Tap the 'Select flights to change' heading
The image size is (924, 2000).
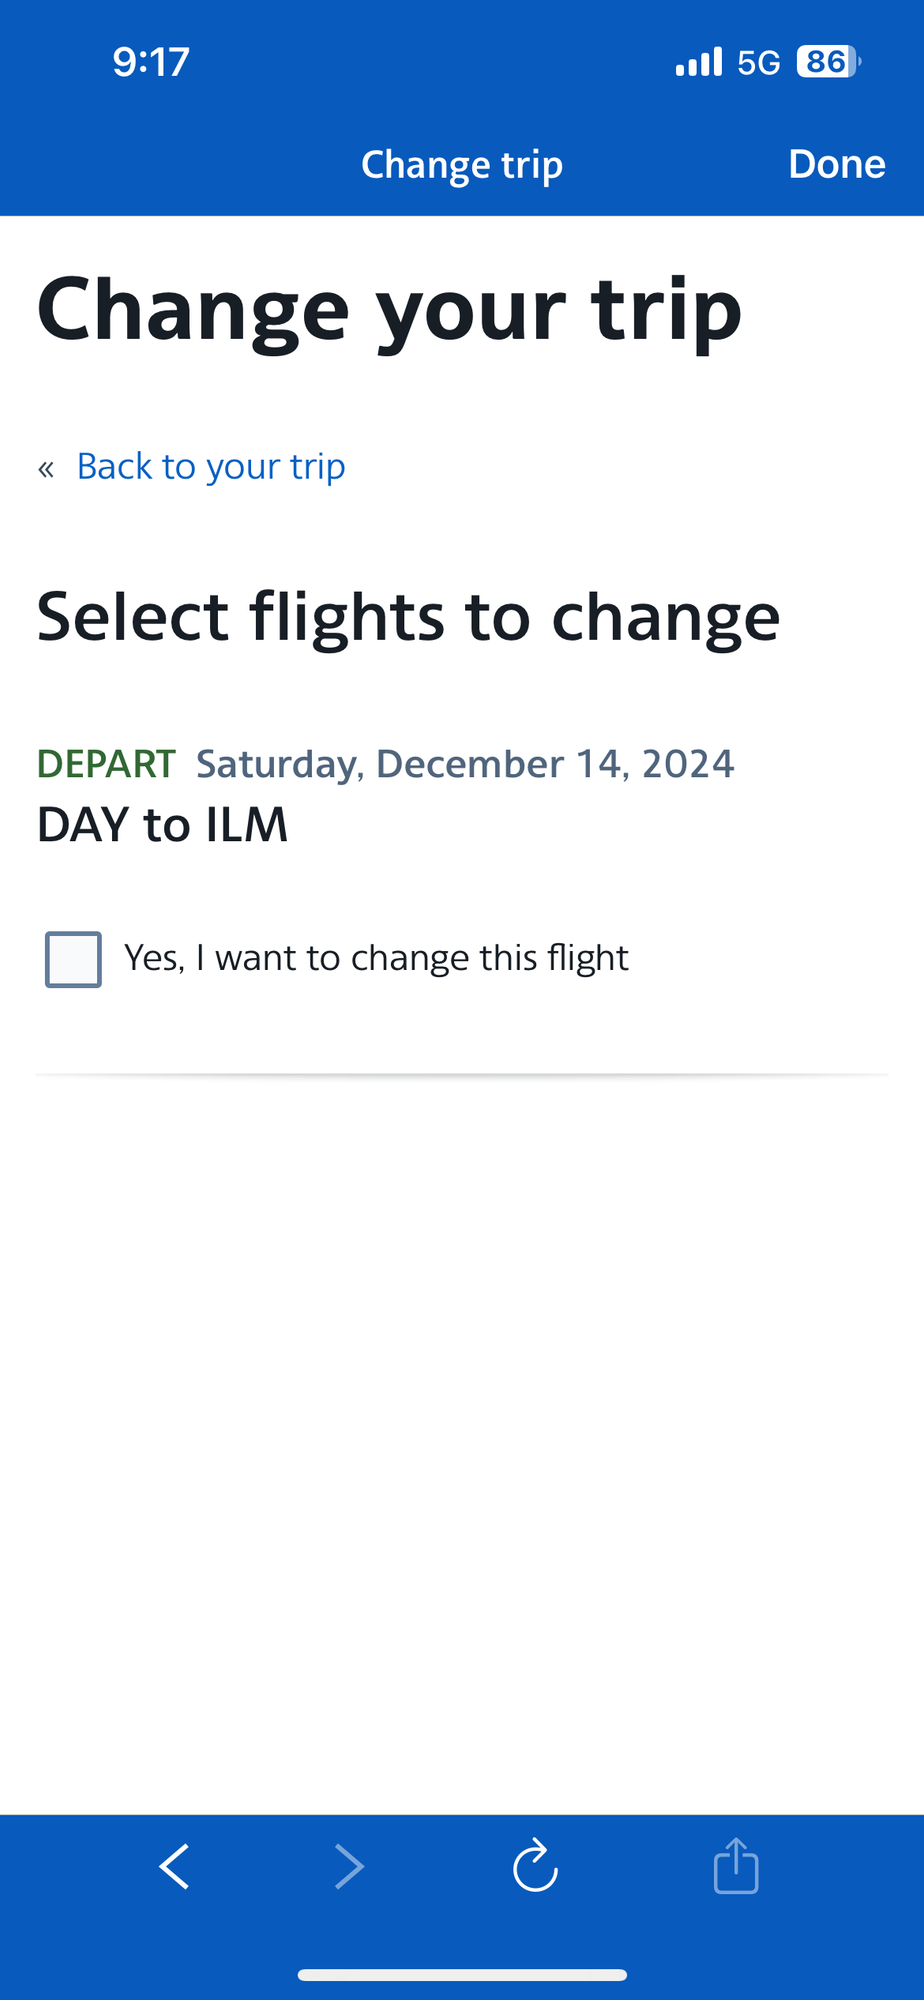click(408, 617)
